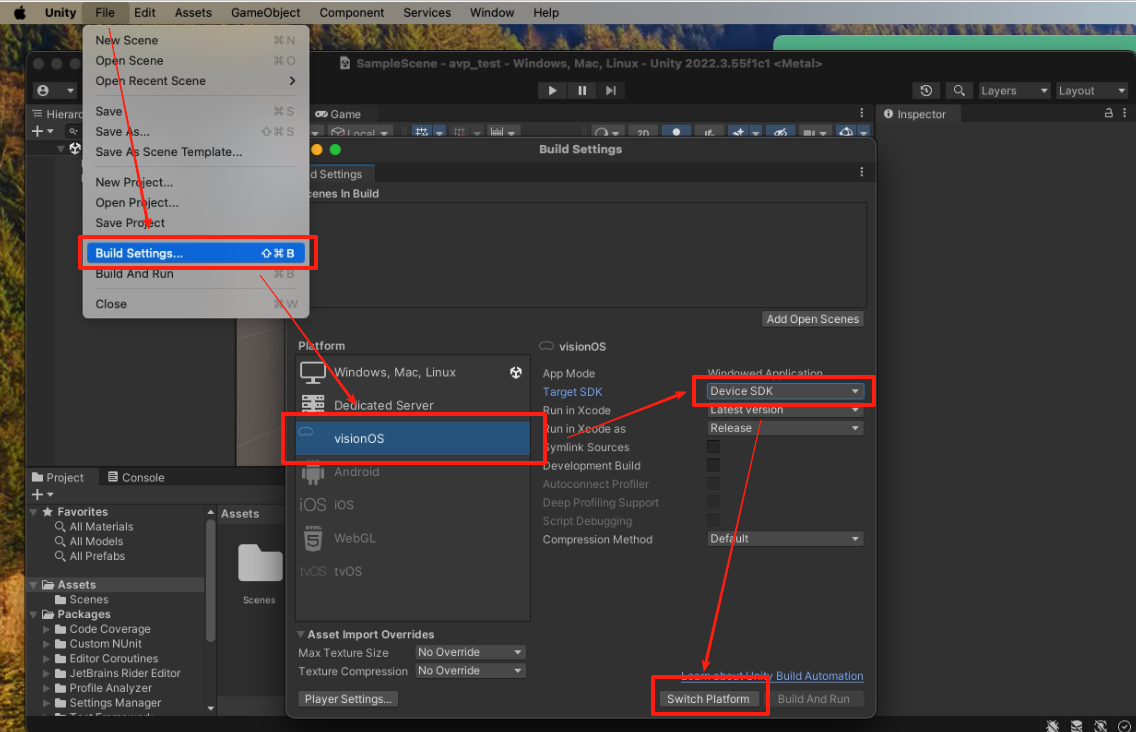
Task: Open the Texture Compression dropdown
Action: tap(470, 671)
